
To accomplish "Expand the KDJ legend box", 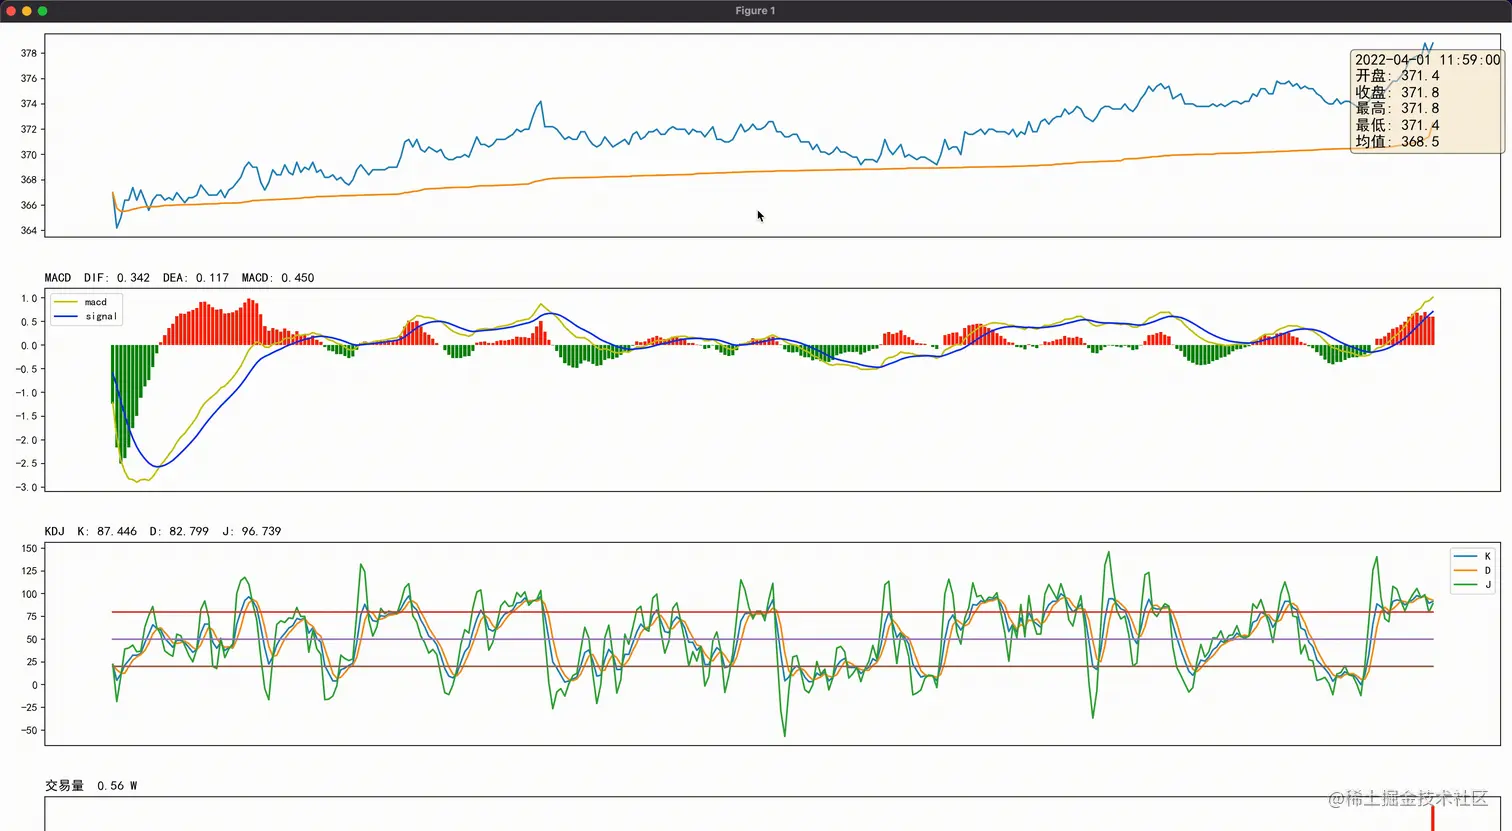I will 1471,569.
